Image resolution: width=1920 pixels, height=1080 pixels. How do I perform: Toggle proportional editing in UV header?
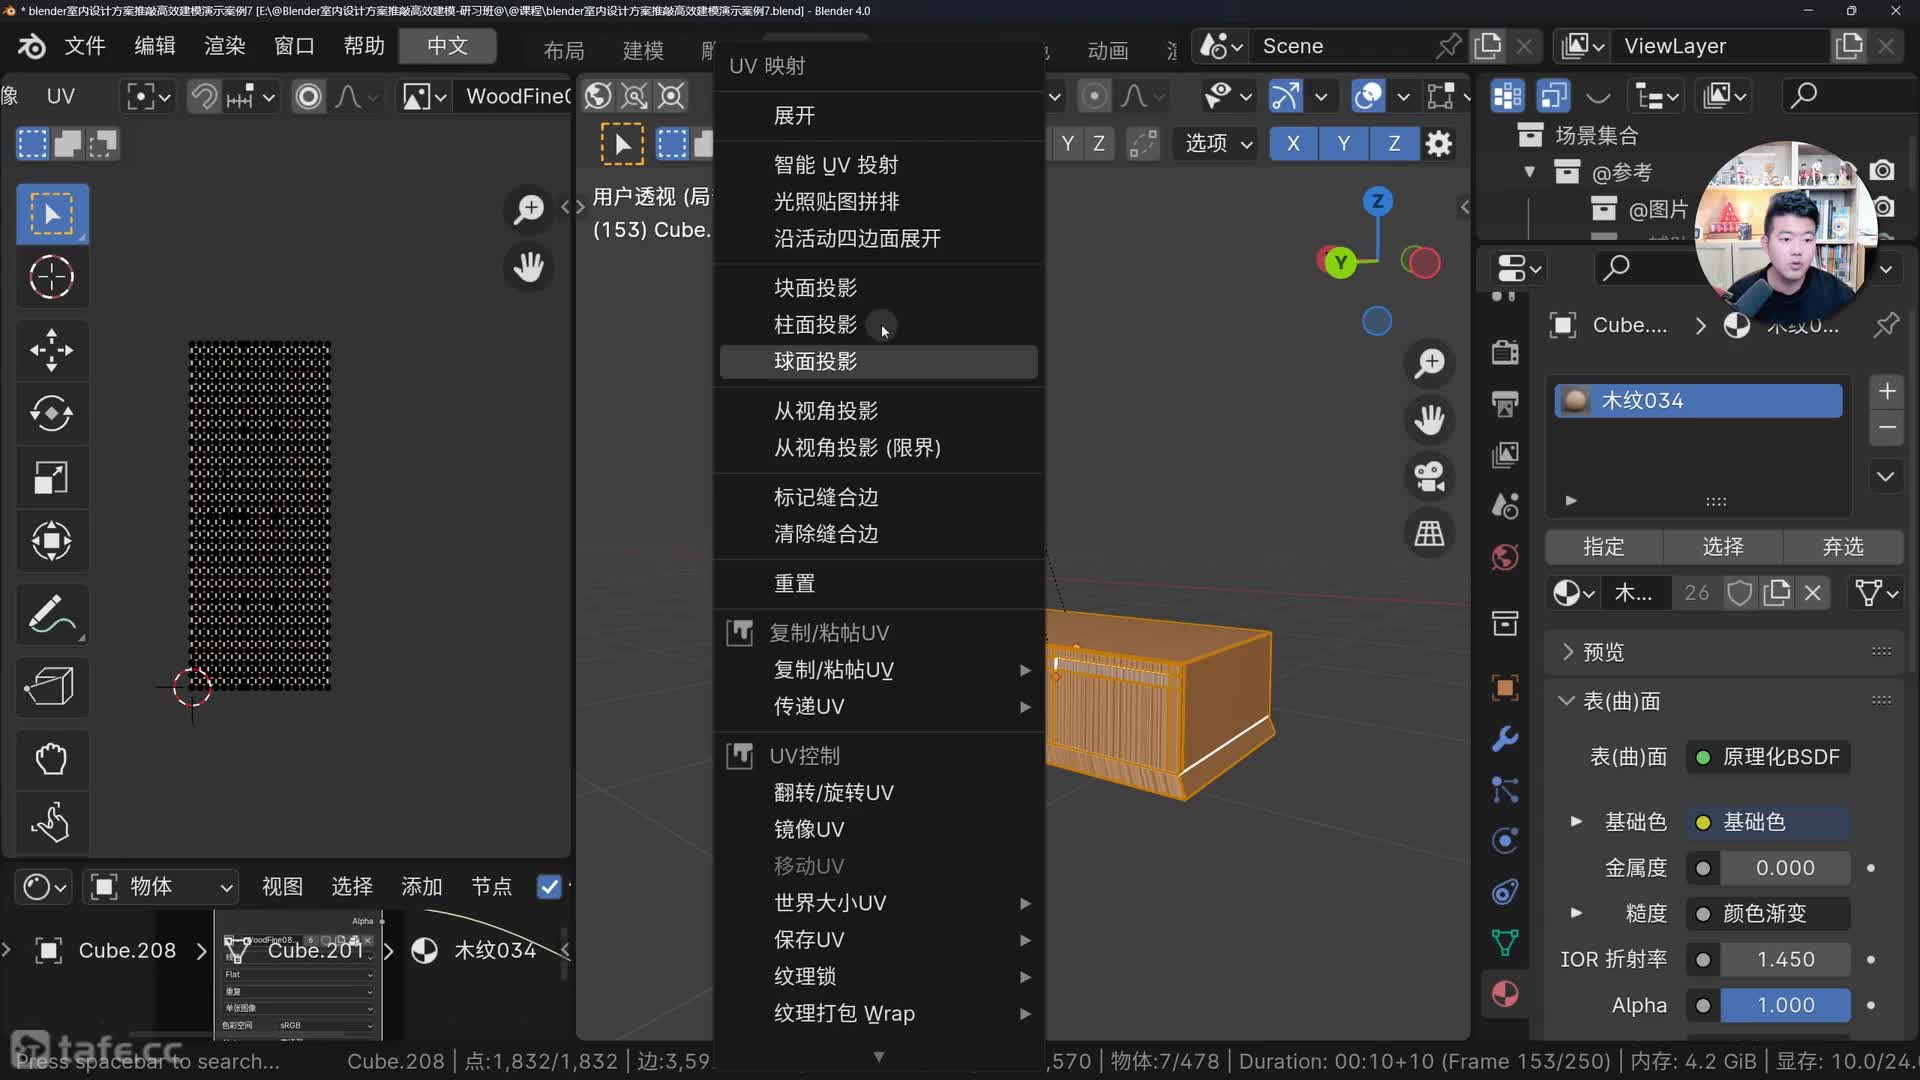click(308, 96)
